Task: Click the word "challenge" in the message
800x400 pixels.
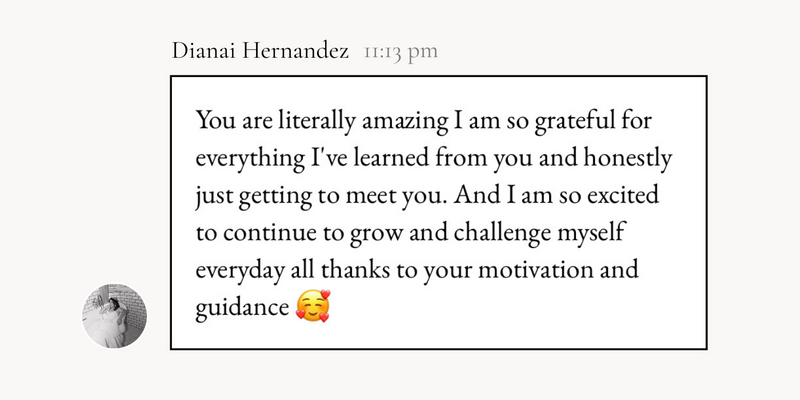Action: (x=503, y=234)
